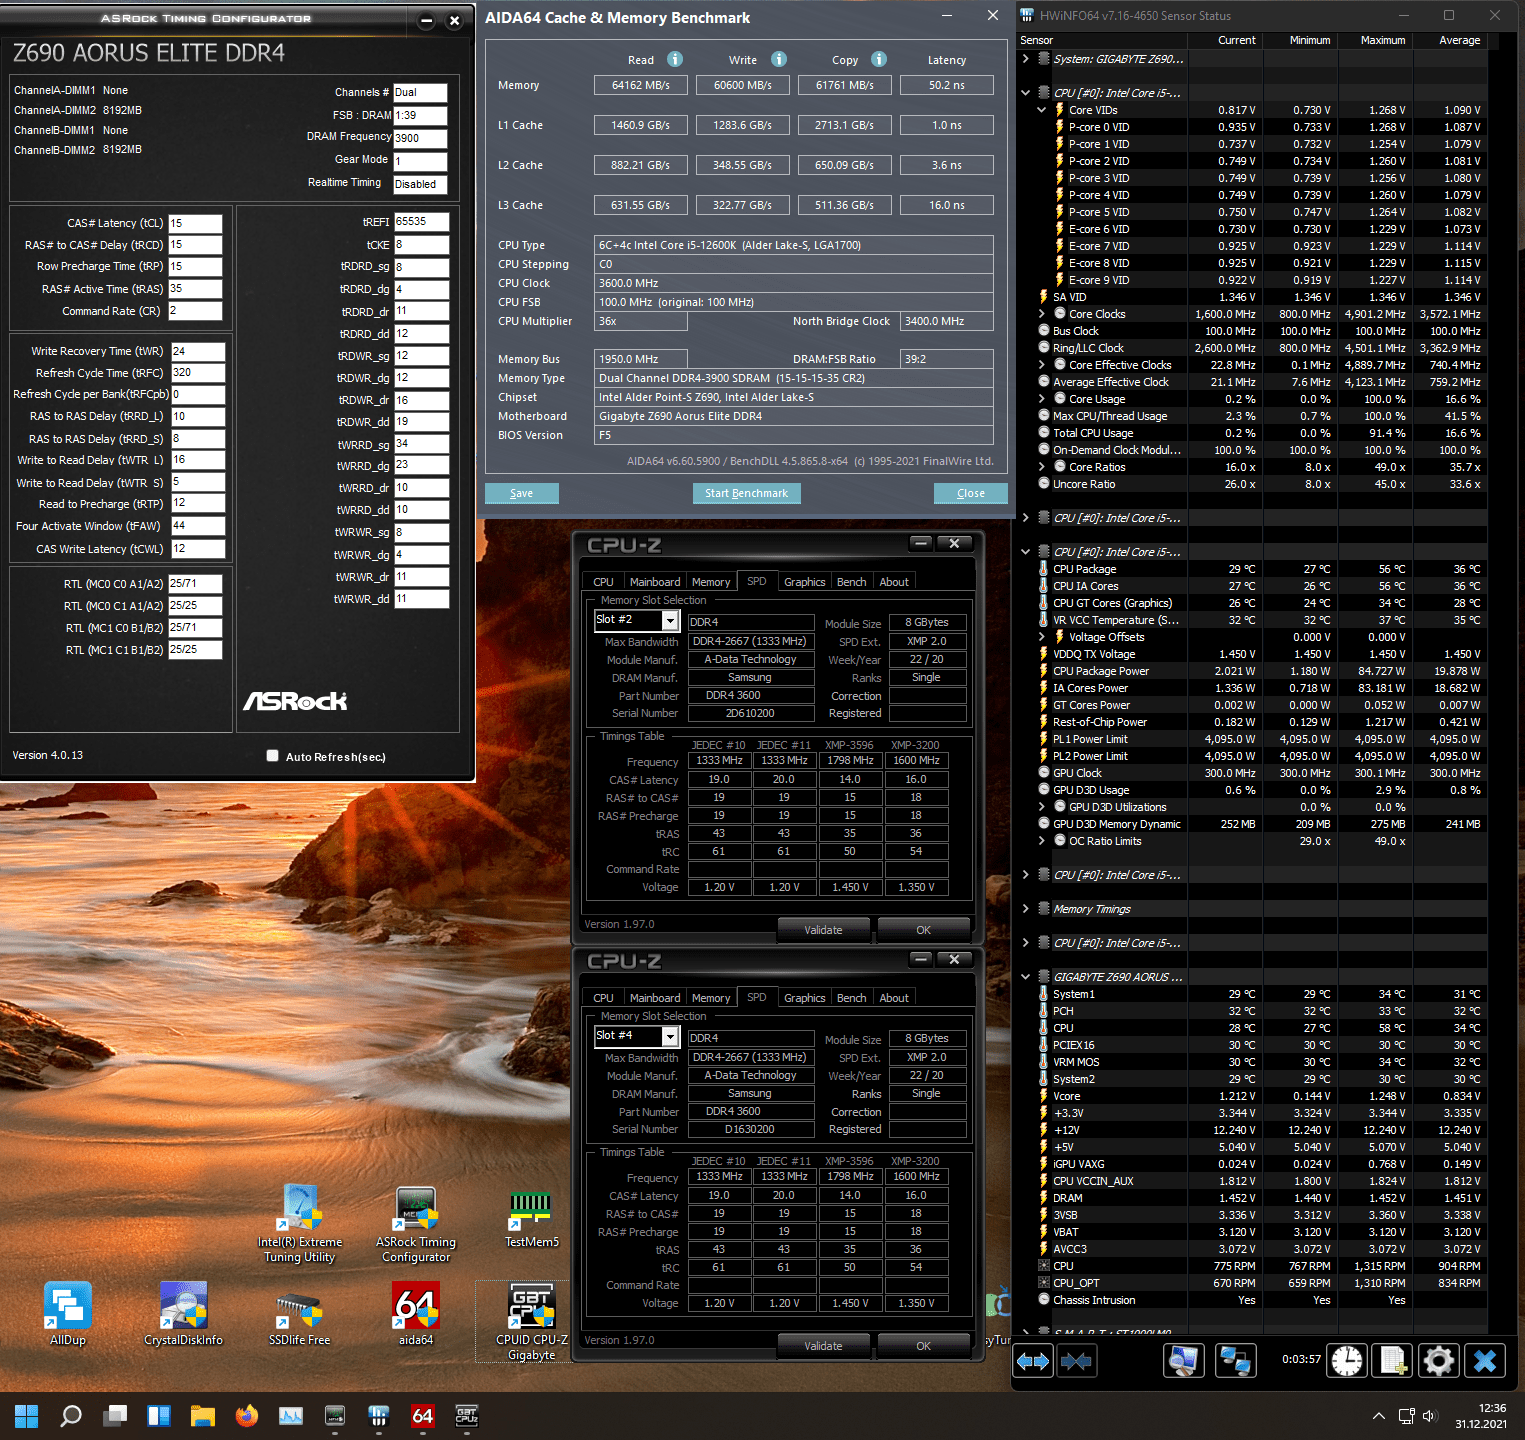Expand the Core Ratios node
1525x1440 pixels.
pyautogui.click(x=1042, y=467)
